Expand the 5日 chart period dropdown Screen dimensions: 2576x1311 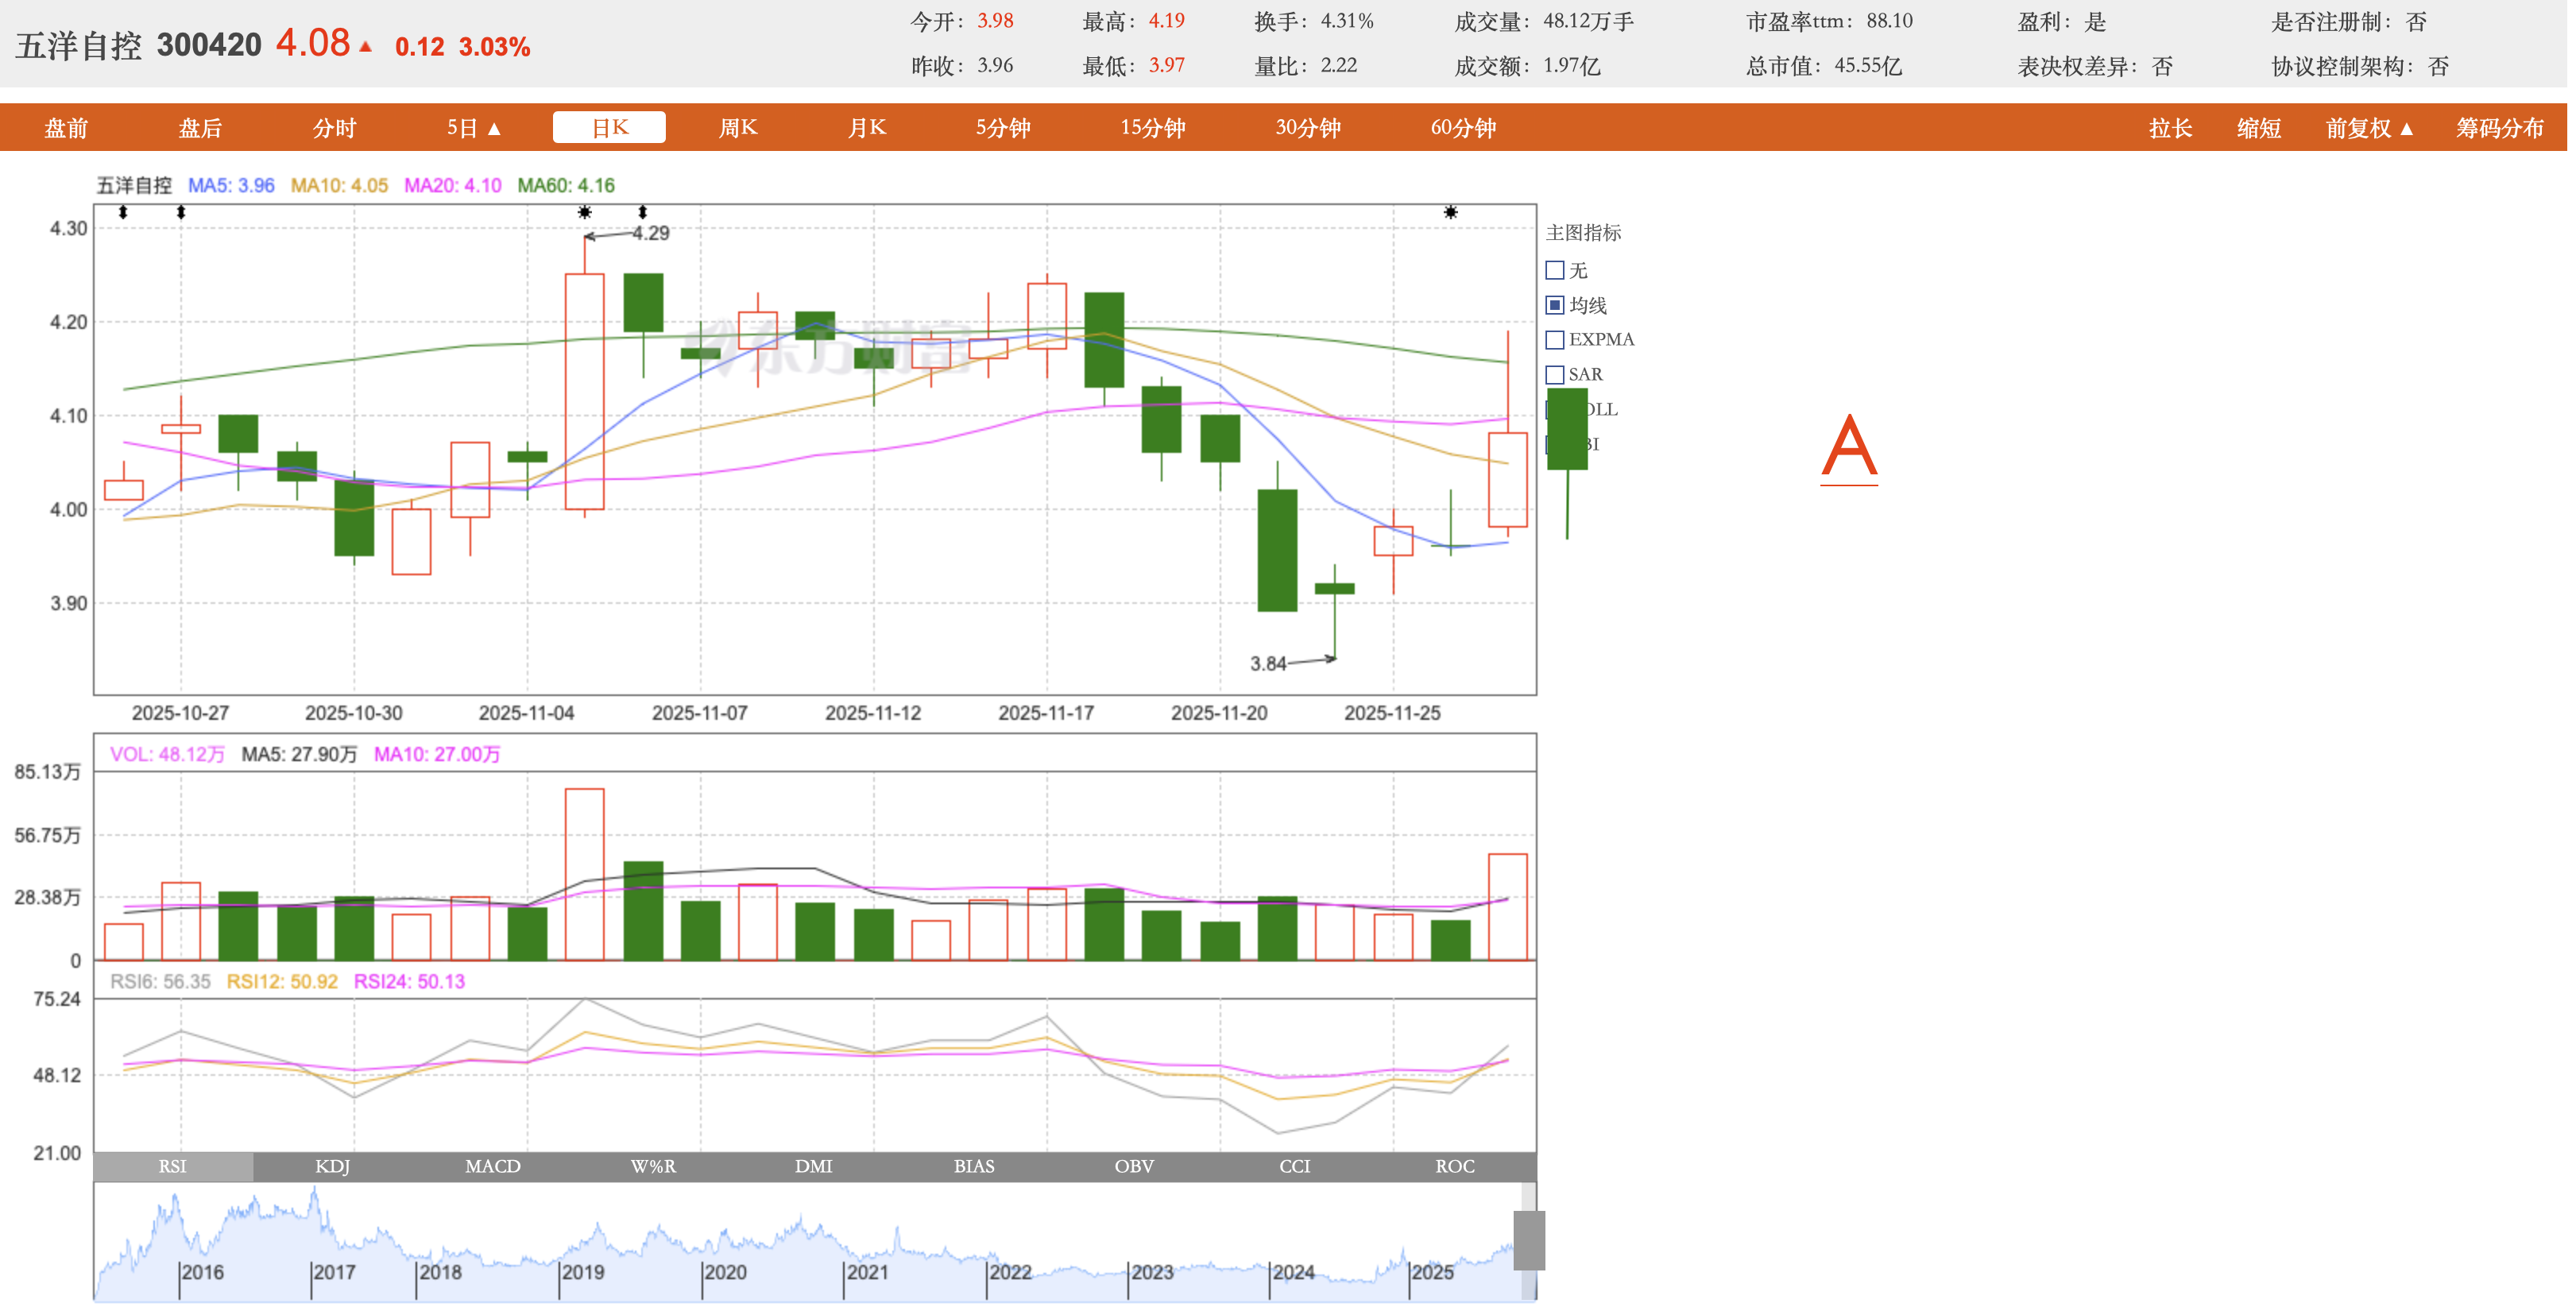pos(474,128)
